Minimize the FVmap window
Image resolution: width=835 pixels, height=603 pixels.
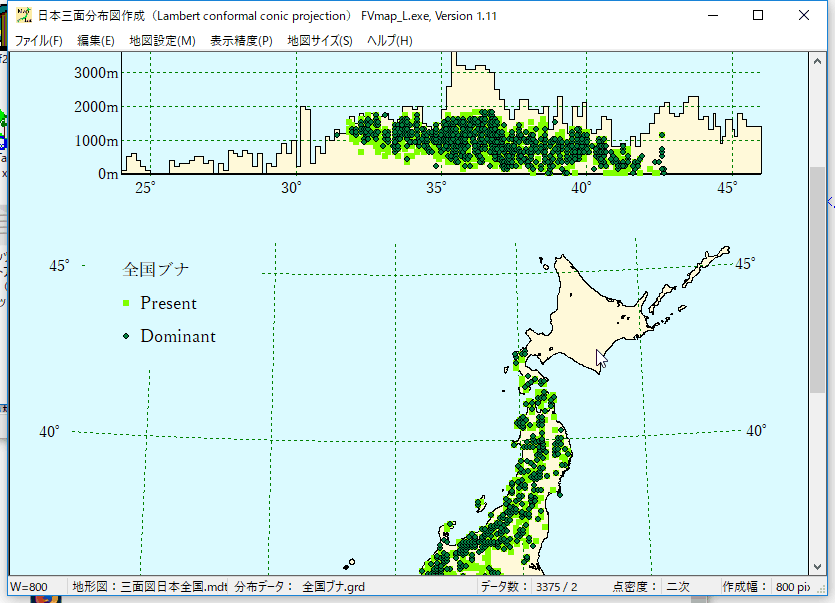click(712, 16)
